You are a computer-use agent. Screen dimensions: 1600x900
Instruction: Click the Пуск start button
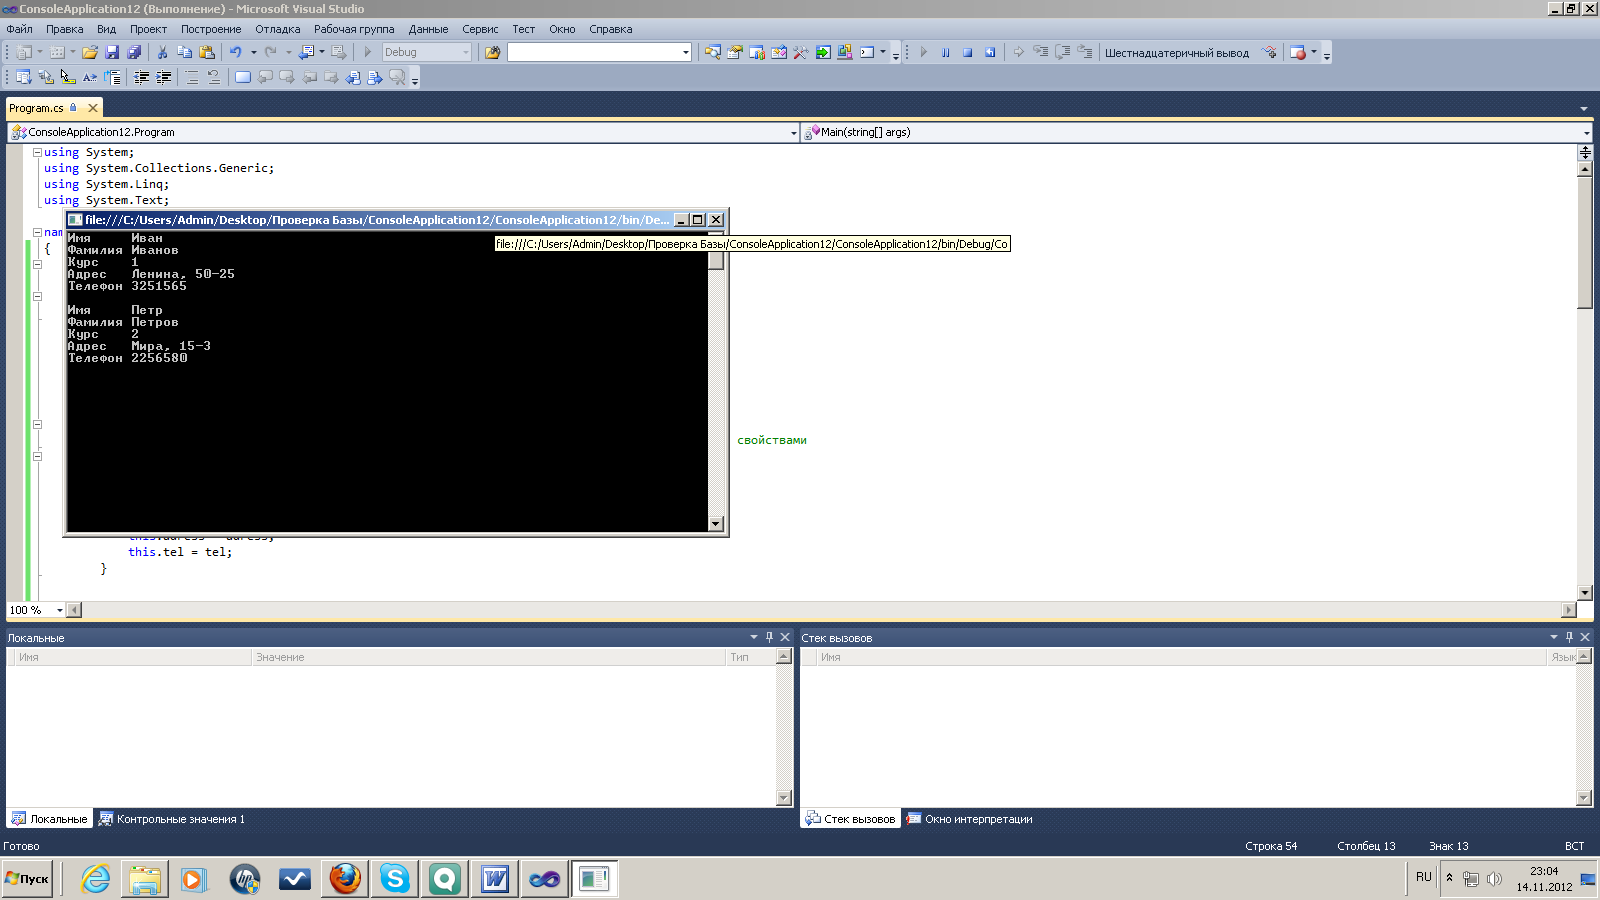tap(27, 879)
